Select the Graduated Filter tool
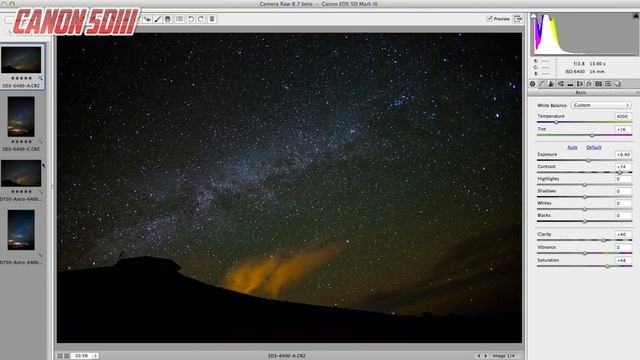 [168, 19]
